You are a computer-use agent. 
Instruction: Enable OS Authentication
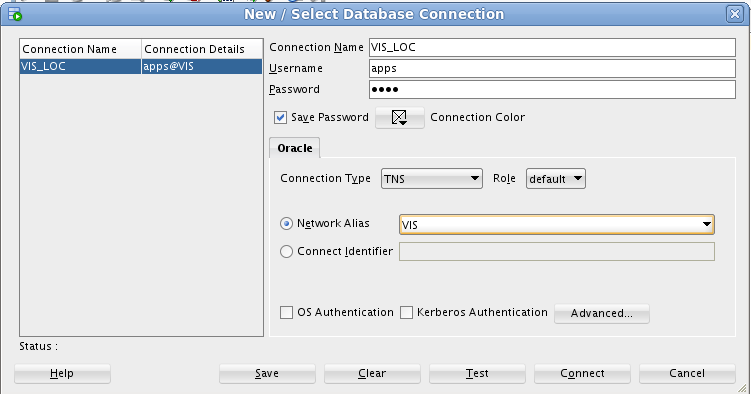[286, 313]
